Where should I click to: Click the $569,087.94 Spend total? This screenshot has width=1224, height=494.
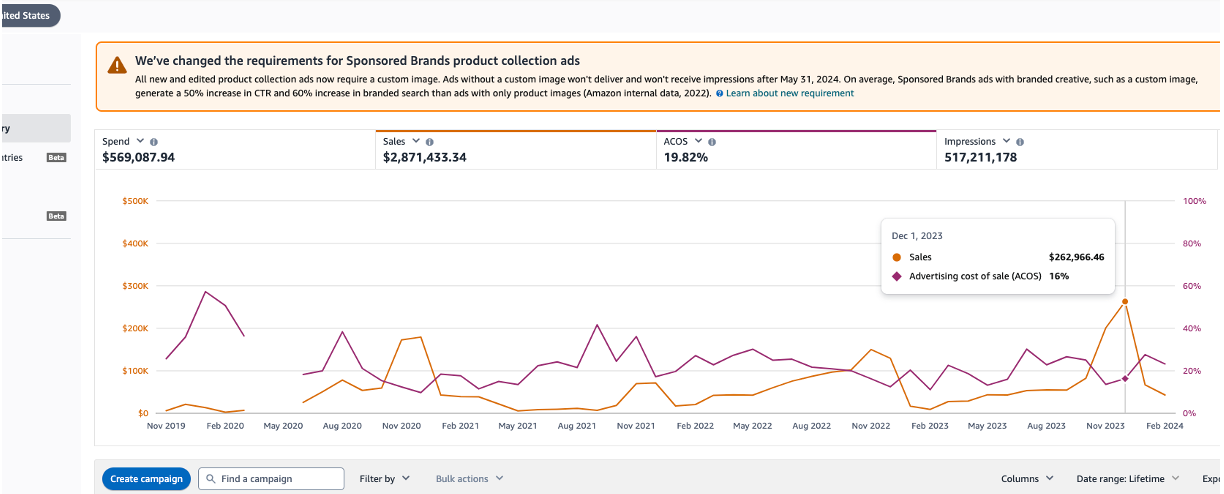point(139,158)
